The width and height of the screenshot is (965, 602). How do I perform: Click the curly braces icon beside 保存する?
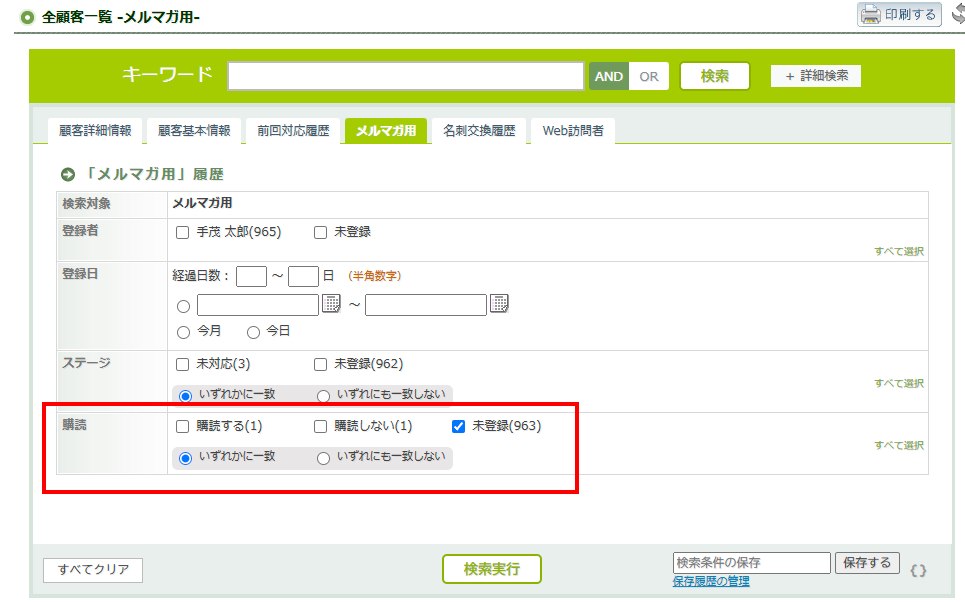click(x=918, y=571)
